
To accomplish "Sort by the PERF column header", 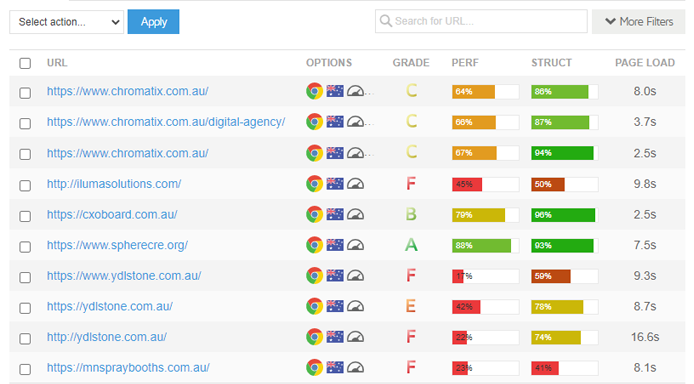I will (x=465, y=63).
